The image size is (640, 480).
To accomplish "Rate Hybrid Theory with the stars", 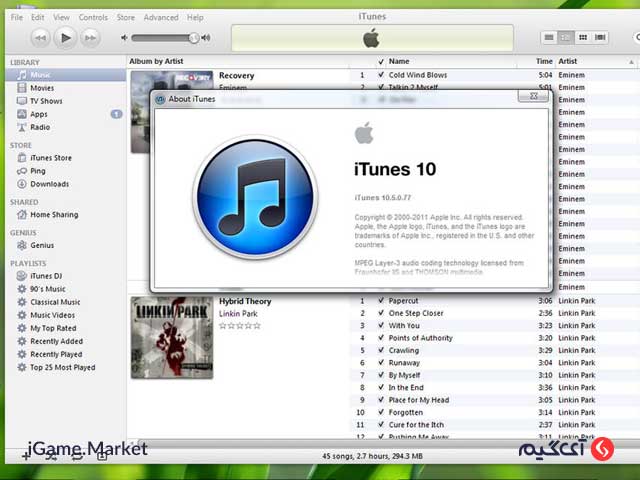I will point(240,326).
